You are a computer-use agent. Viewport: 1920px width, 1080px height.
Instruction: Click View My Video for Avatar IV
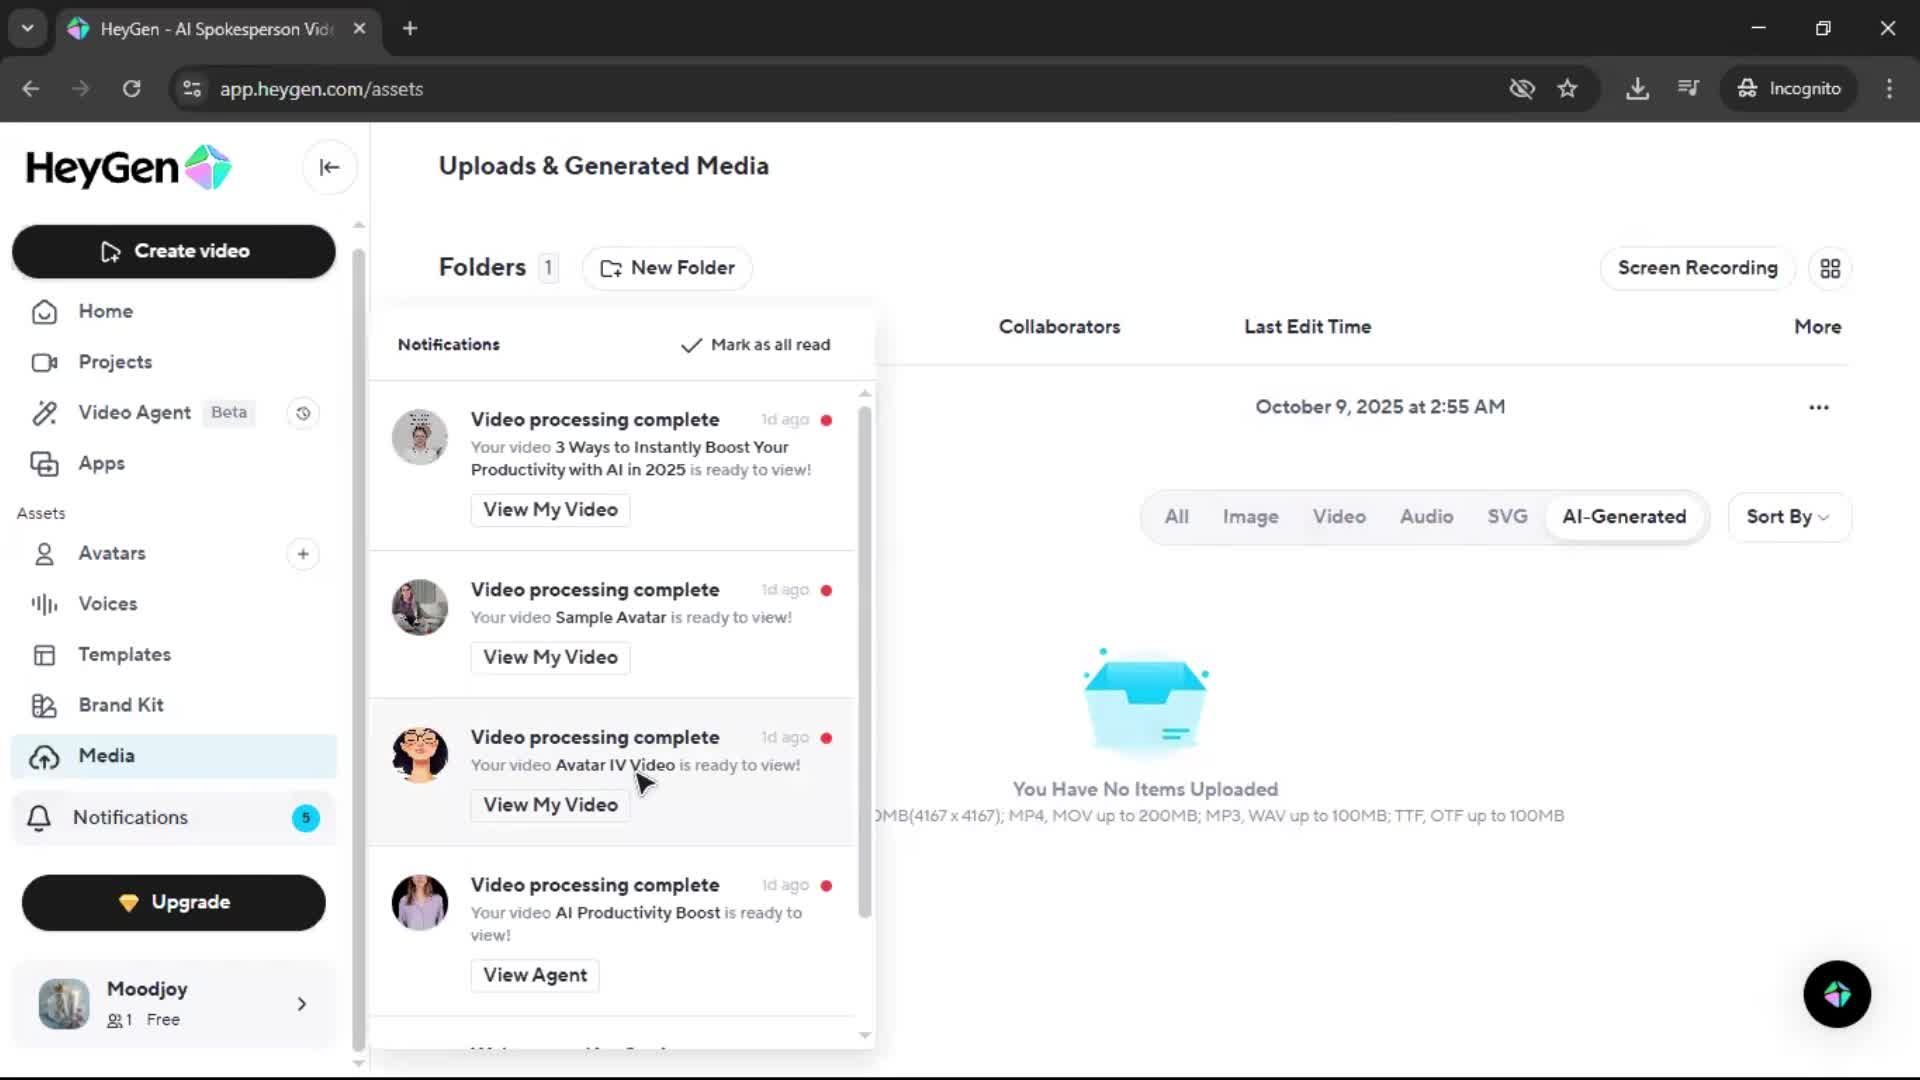coord(550,805)
